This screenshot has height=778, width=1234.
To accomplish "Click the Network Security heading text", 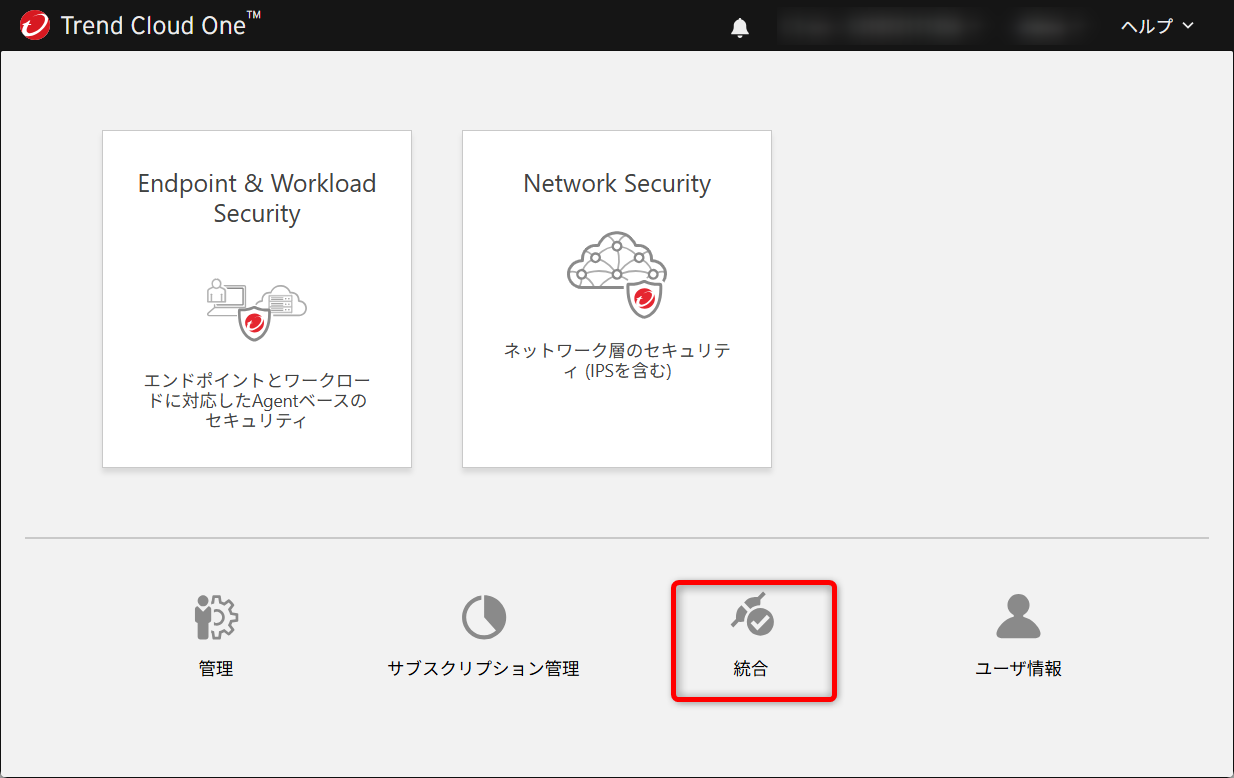I will pyautogui.click(x=617, y=184).
